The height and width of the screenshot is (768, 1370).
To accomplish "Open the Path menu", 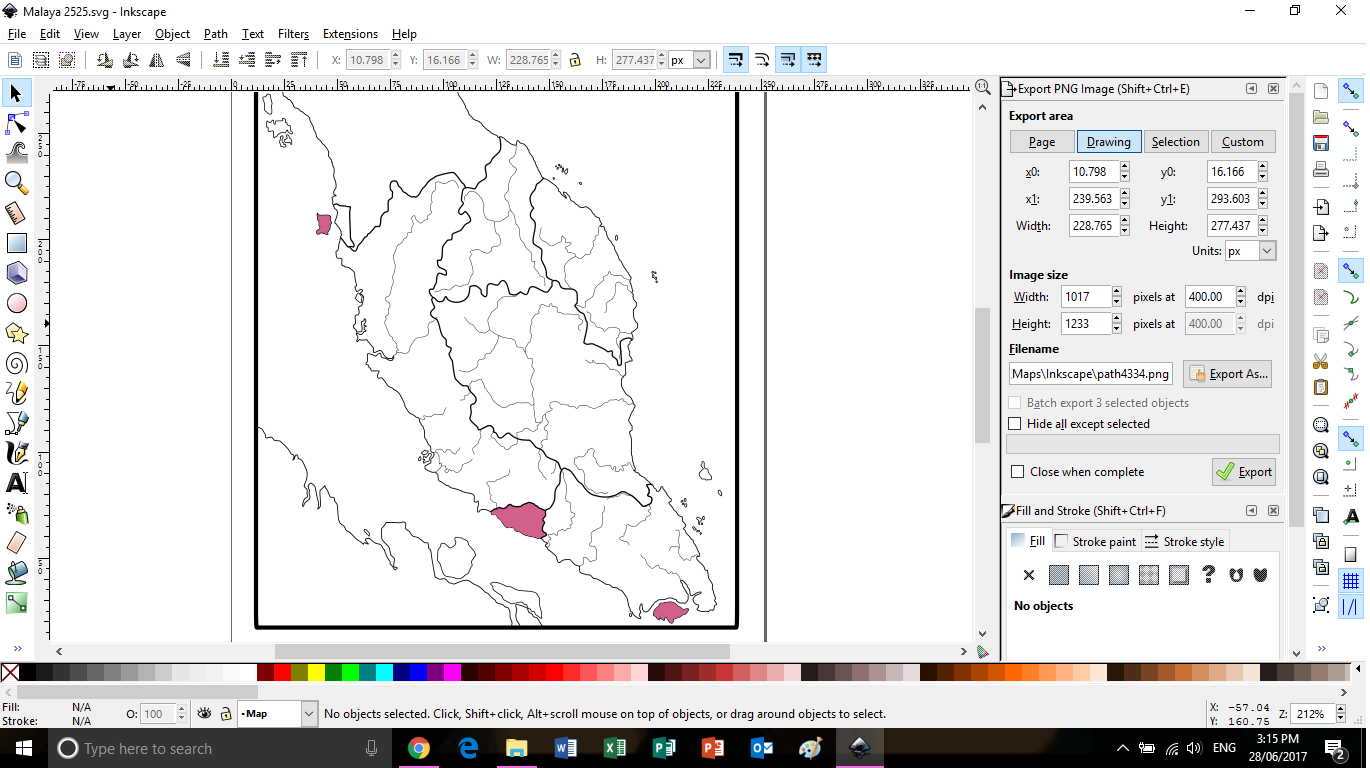I will (216, 34).
